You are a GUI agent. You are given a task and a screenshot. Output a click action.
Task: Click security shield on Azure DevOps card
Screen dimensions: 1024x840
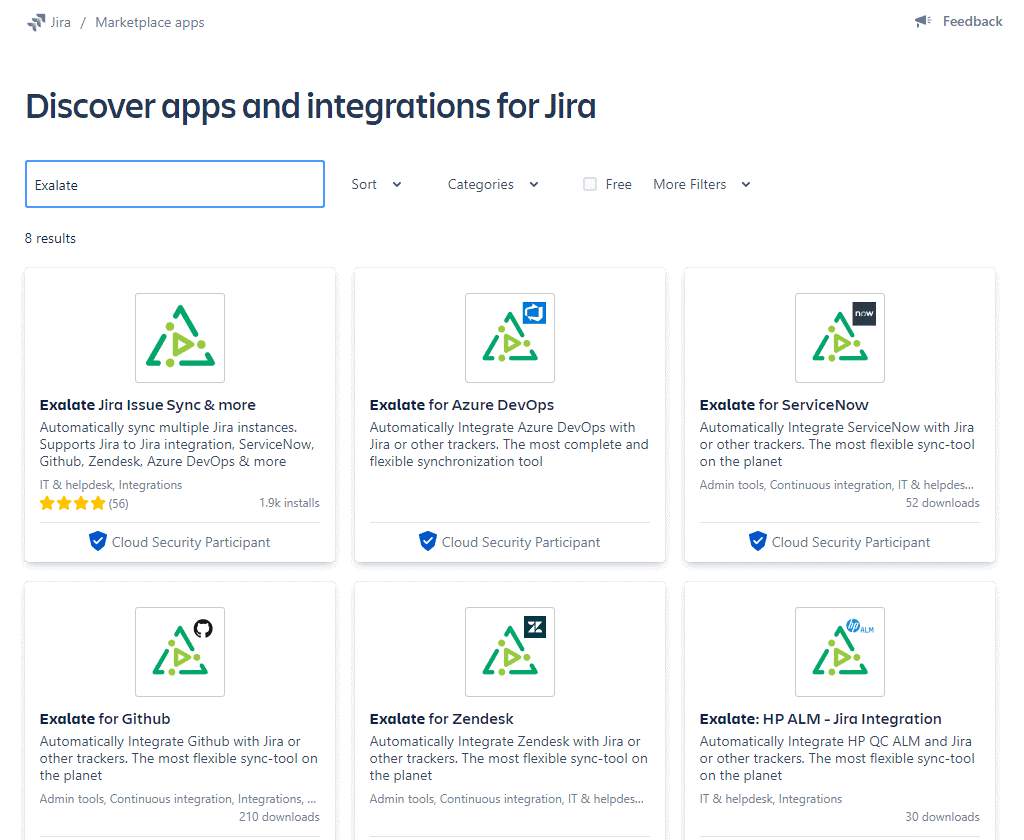pyautogui.click(x=428, y=541)
